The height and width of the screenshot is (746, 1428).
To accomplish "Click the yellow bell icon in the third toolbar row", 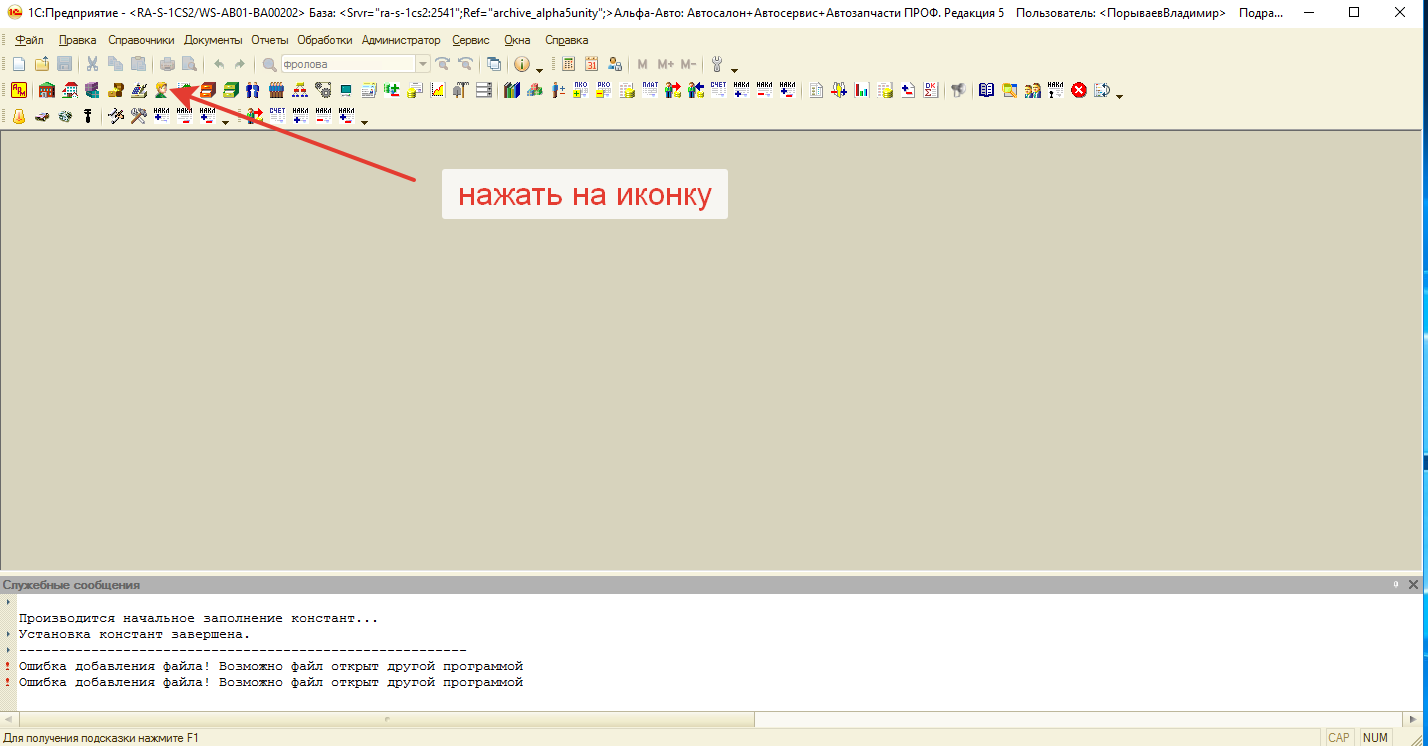I will [x=18, y=116].
